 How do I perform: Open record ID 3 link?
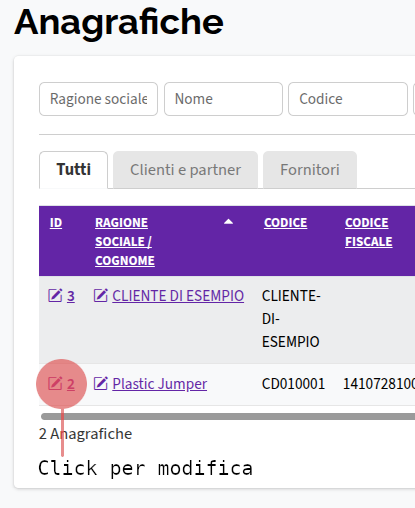(x=71, y=296)
